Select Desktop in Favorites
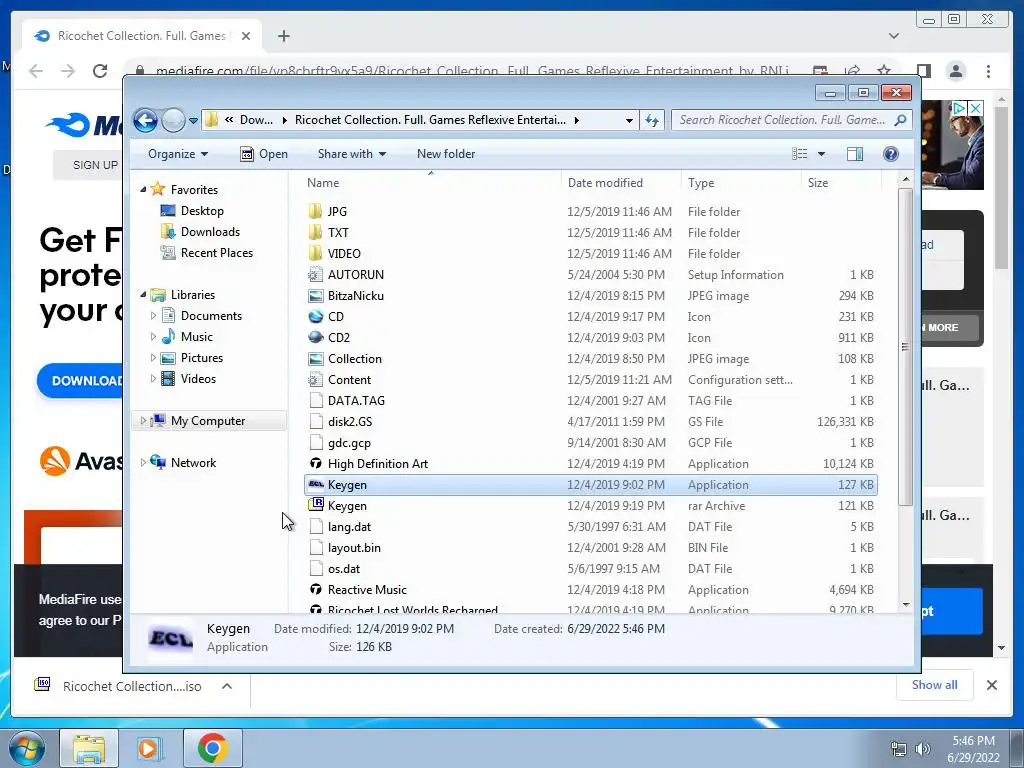This screenshot has width=1024, height=768. (x=202, y=211)
